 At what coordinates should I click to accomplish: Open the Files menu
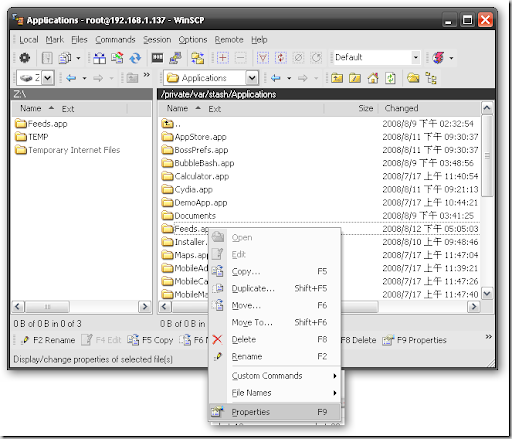[79, 40]
